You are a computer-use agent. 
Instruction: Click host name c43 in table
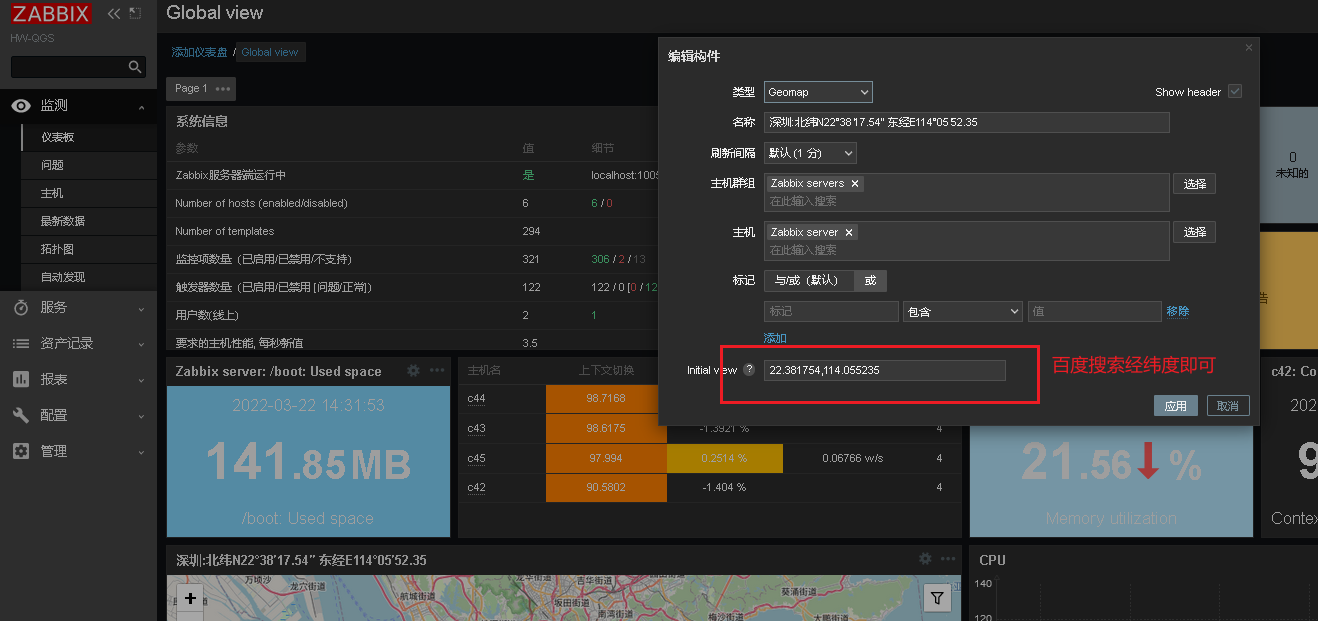coord(476,428)
